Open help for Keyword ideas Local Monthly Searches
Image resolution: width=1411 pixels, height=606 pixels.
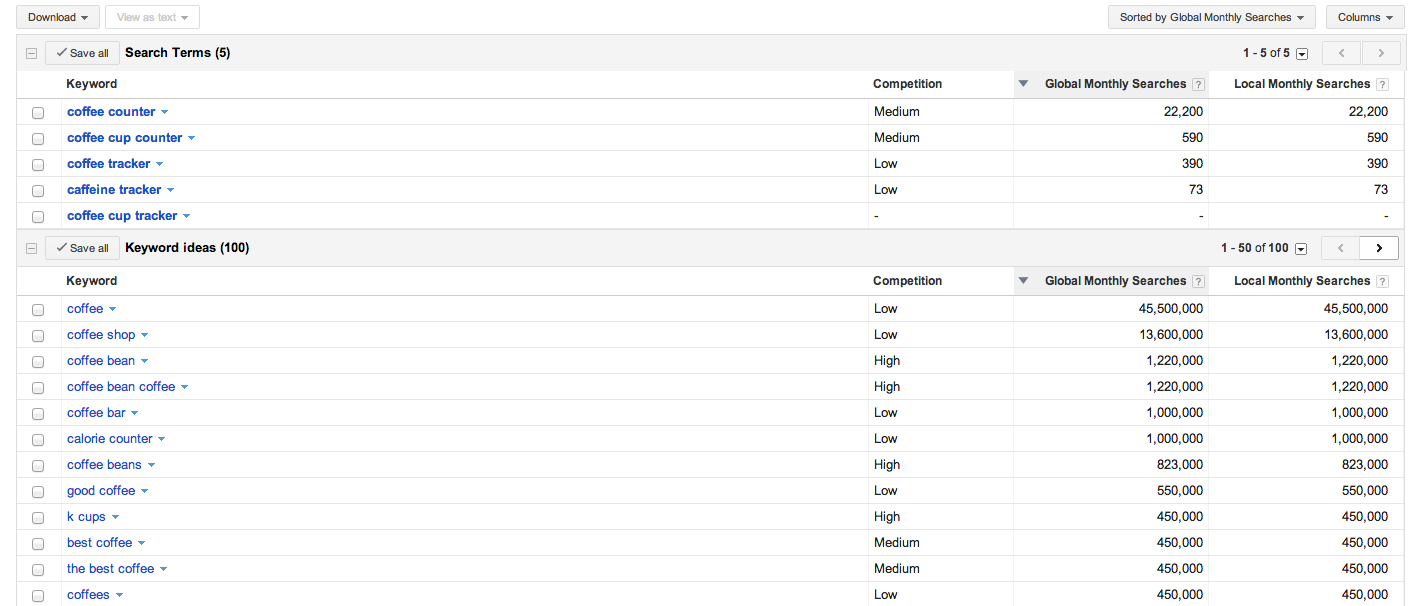click(x=1382, y=281)
